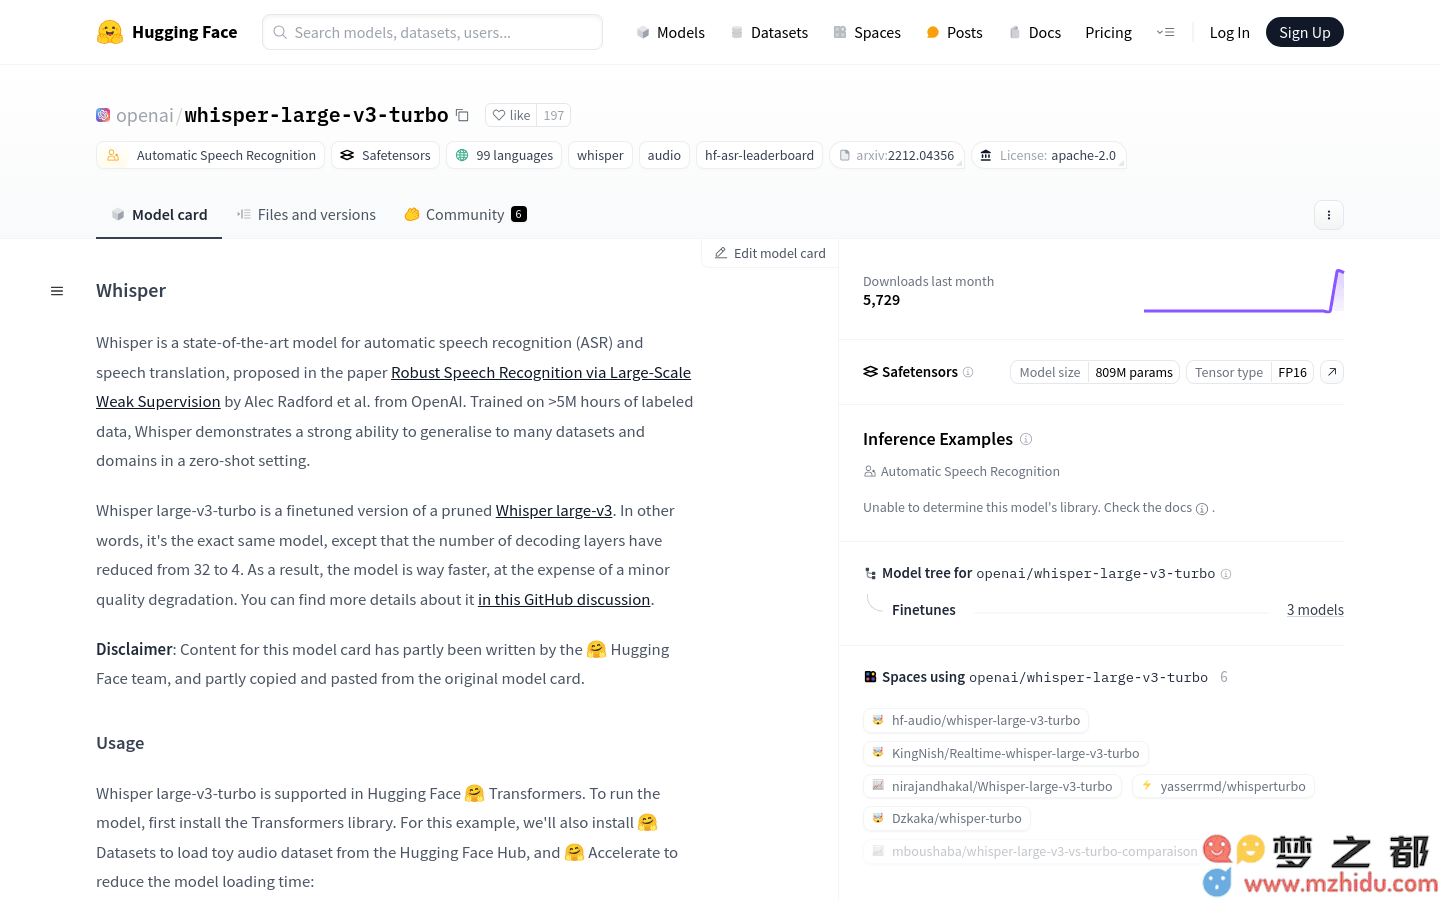Expand the additional navigation menu icon
The height and width of the screenshot is (900, 1440).
click(1165, 32)
